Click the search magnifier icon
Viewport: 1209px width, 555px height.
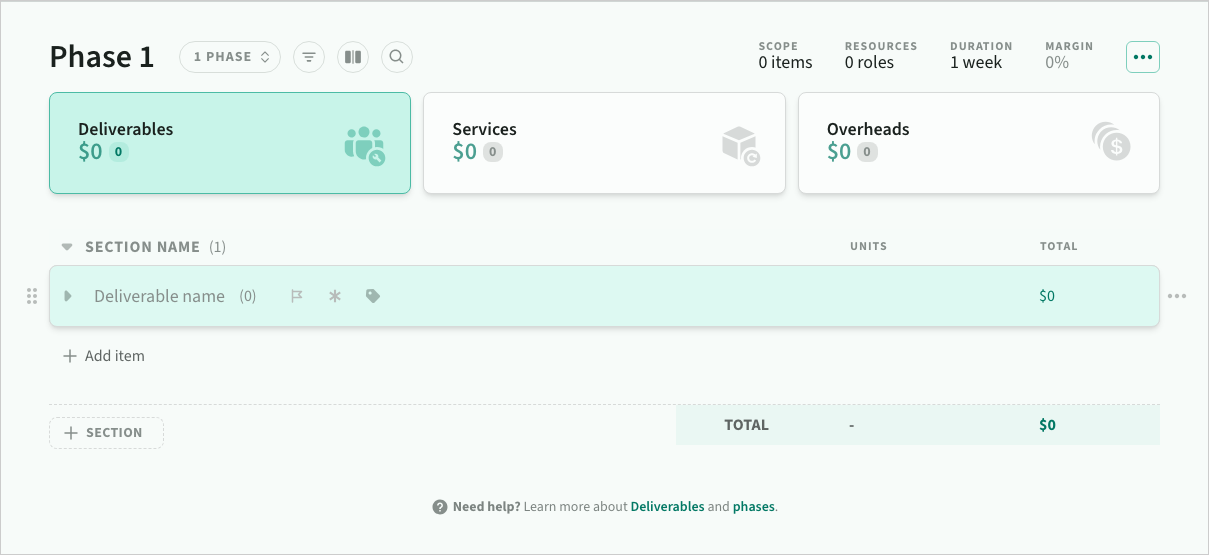(397, 57)
